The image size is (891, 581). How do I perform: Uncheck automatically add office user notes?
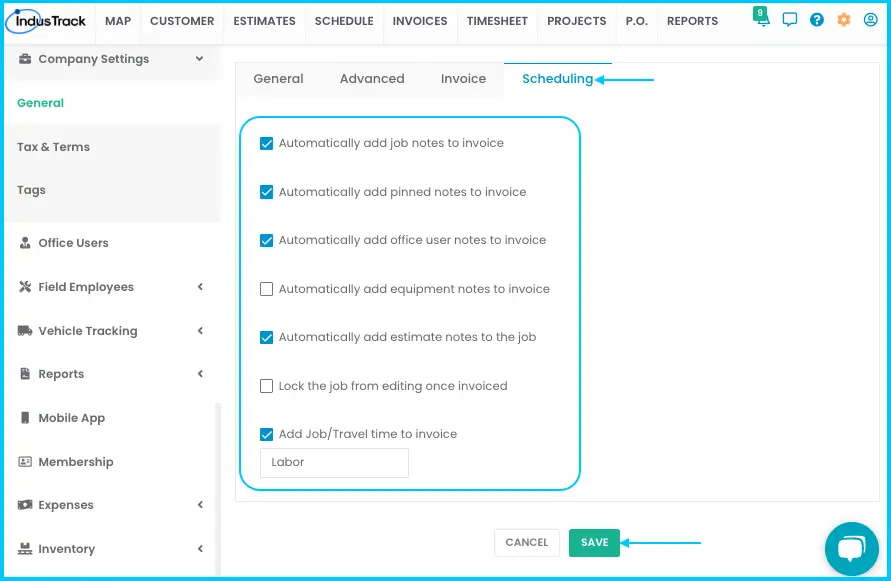267,240
